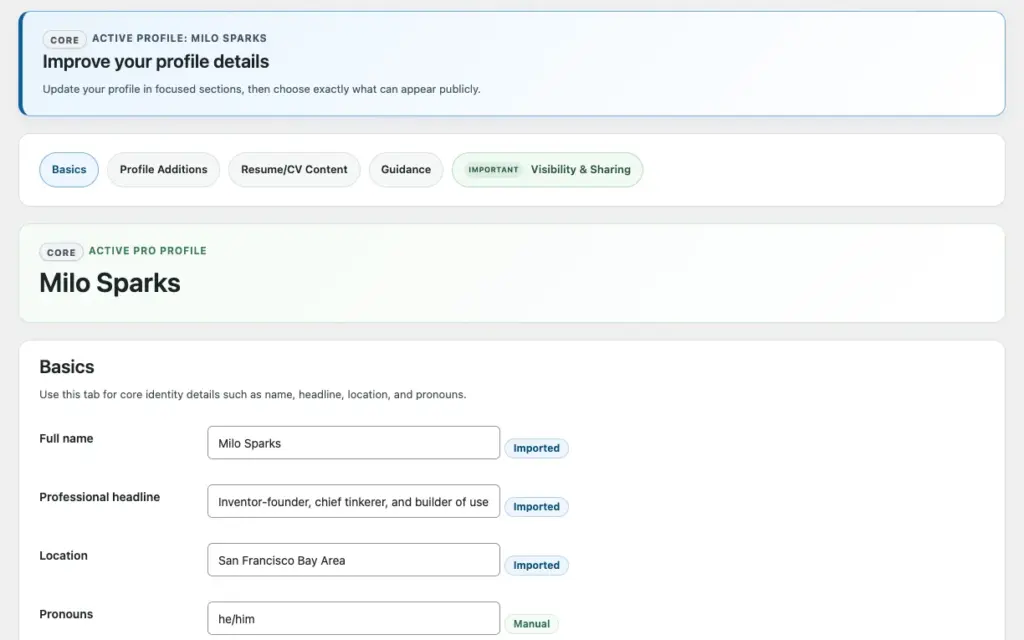Click the "Update your profile in focused sections" description
The height and width of the screenshot is (640, 1024).
(x=261, y=89)
